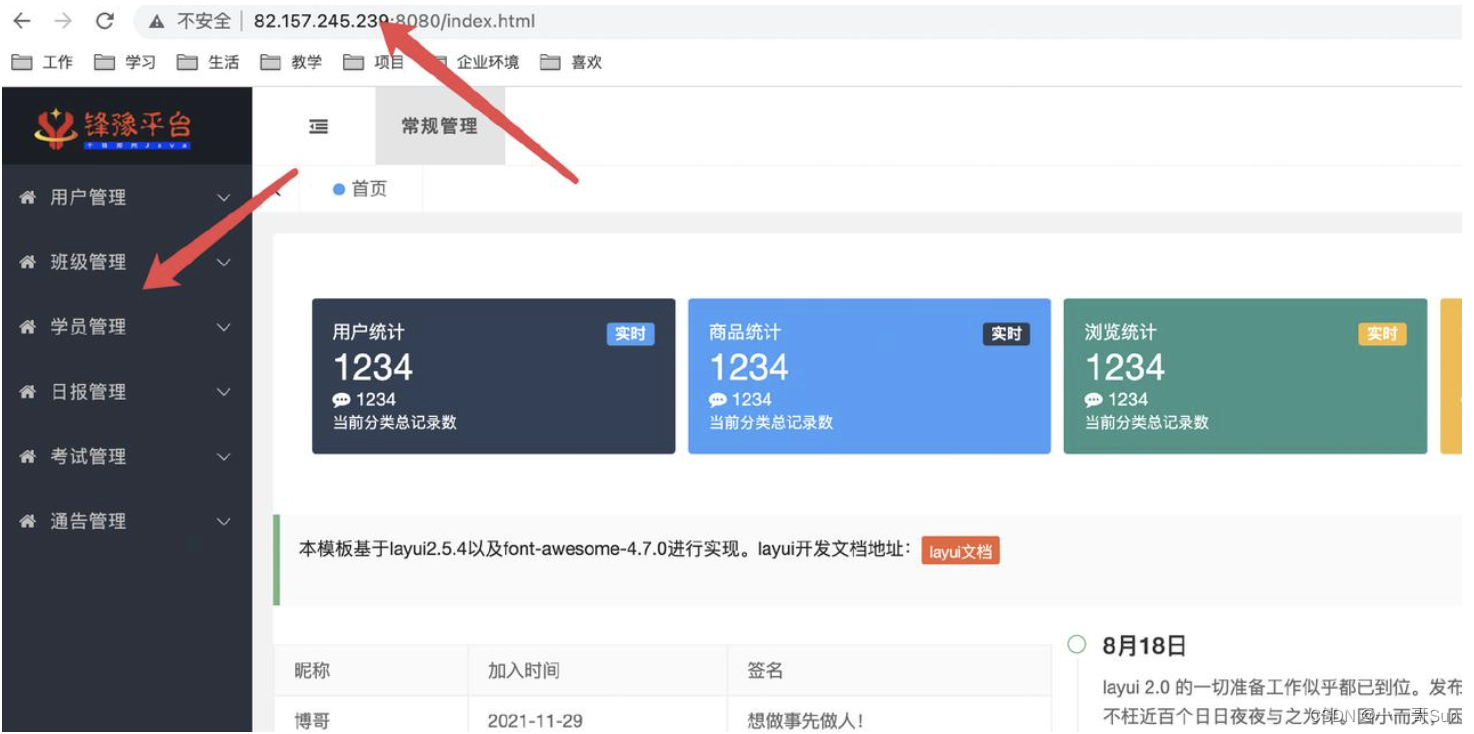The height and width of the screenshot is (734, 1474).
Task: Click the 8月18日 timeline circle marker
Action: pos(1077,645)
